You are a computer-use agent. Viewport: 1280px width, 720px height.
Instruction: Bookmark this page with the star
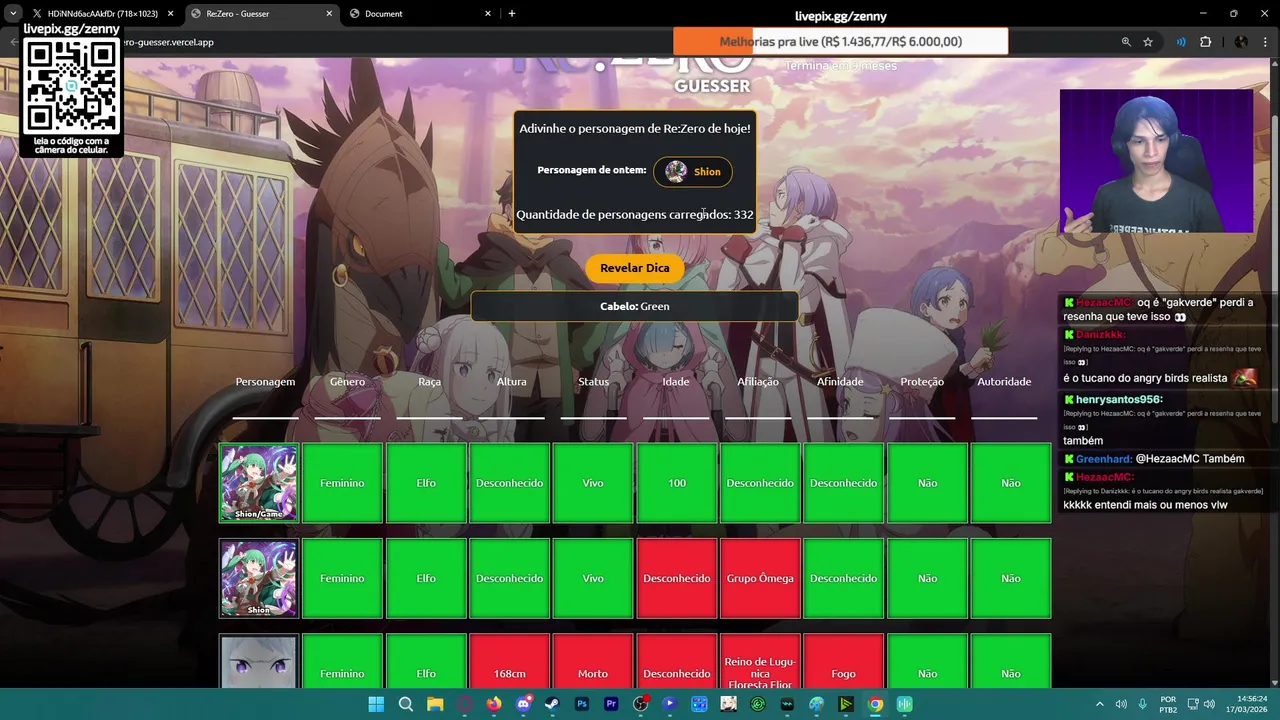click(x=1148, y=42)
